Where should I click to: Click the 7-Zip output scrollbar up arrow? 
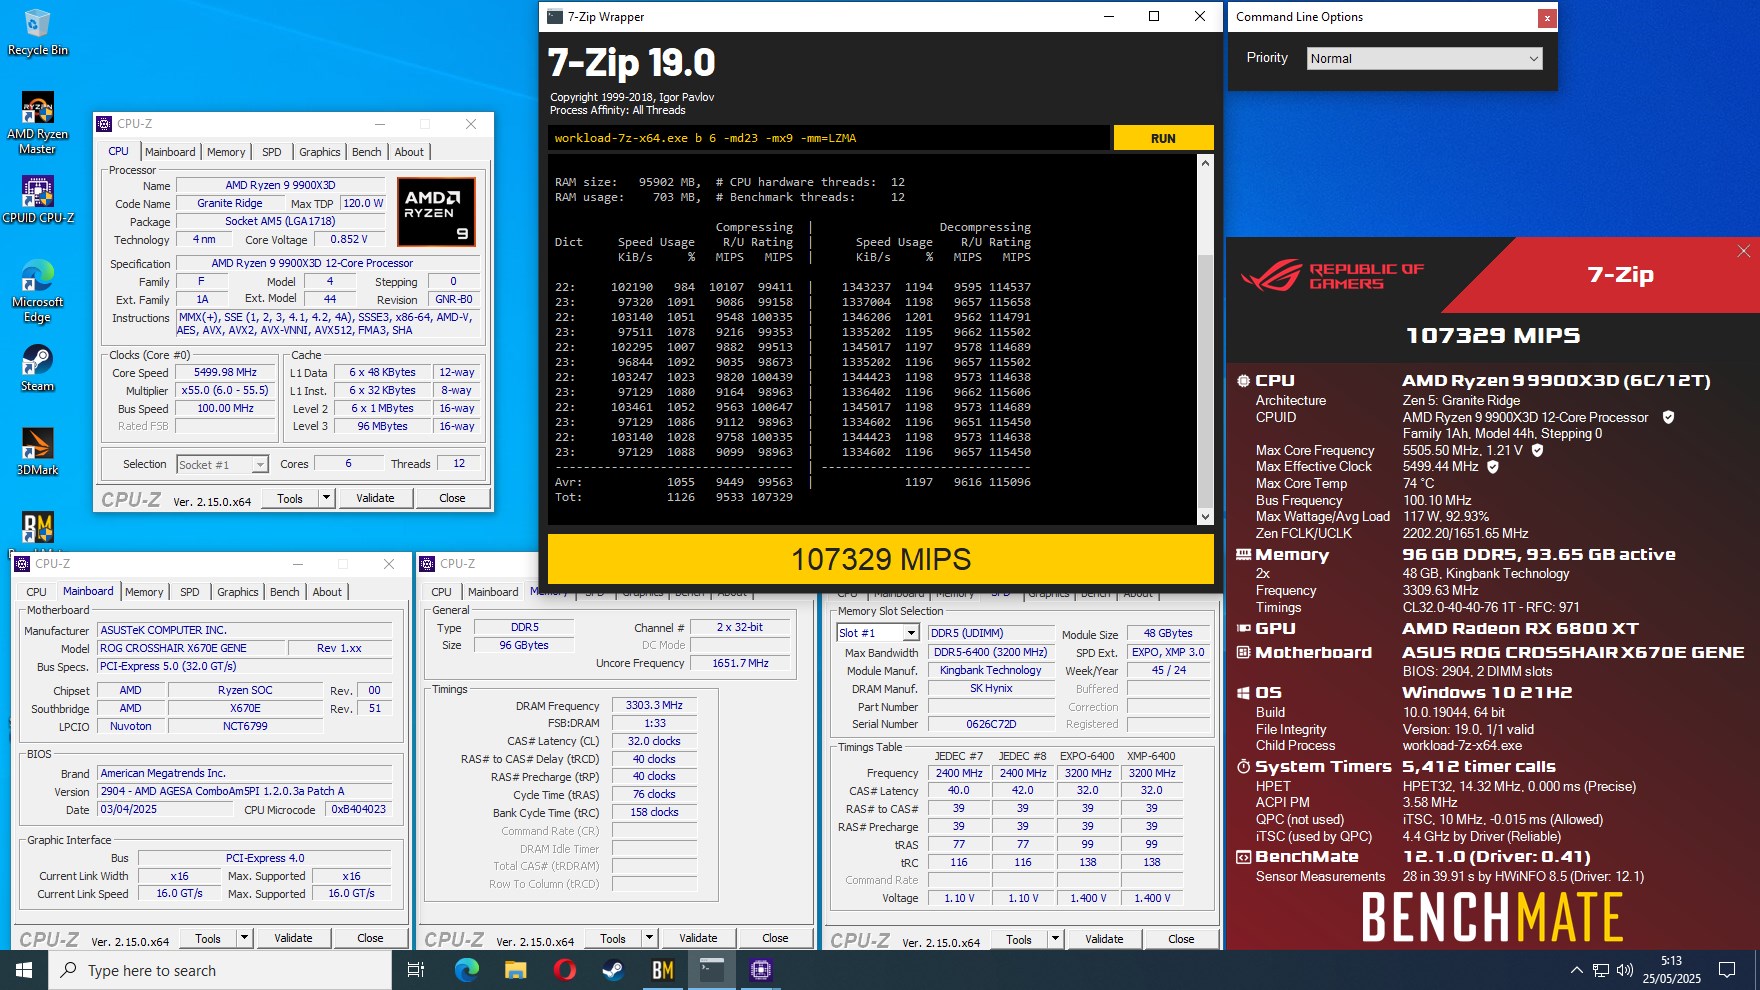click(1205, 163)
